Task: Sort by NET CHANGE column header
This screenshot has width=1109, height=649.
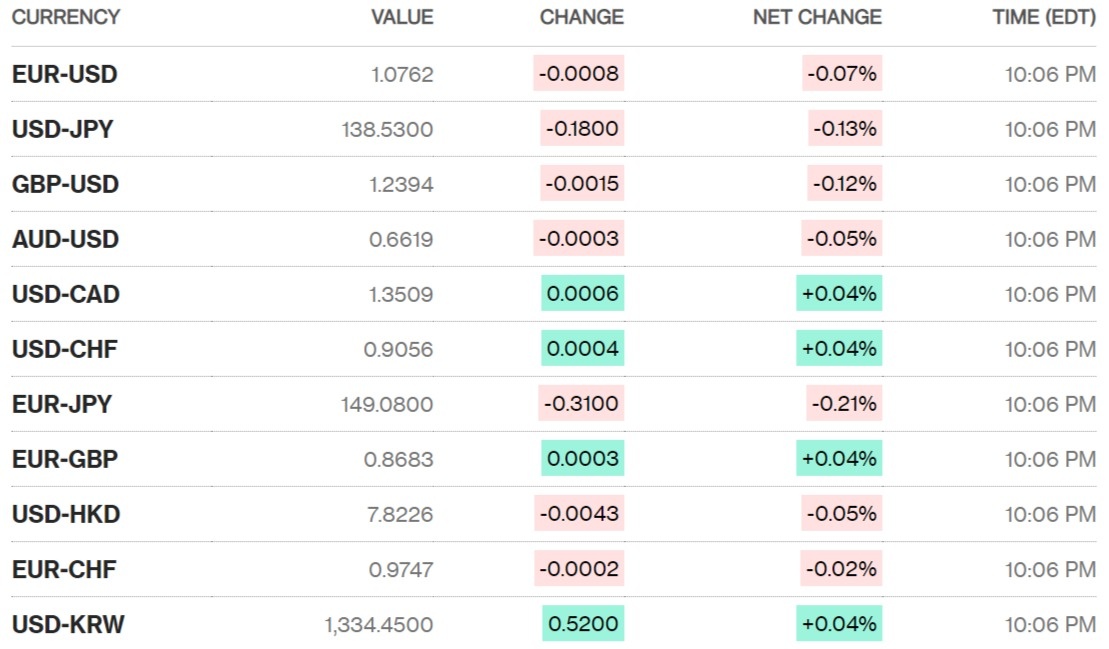Action: point(817,17)
